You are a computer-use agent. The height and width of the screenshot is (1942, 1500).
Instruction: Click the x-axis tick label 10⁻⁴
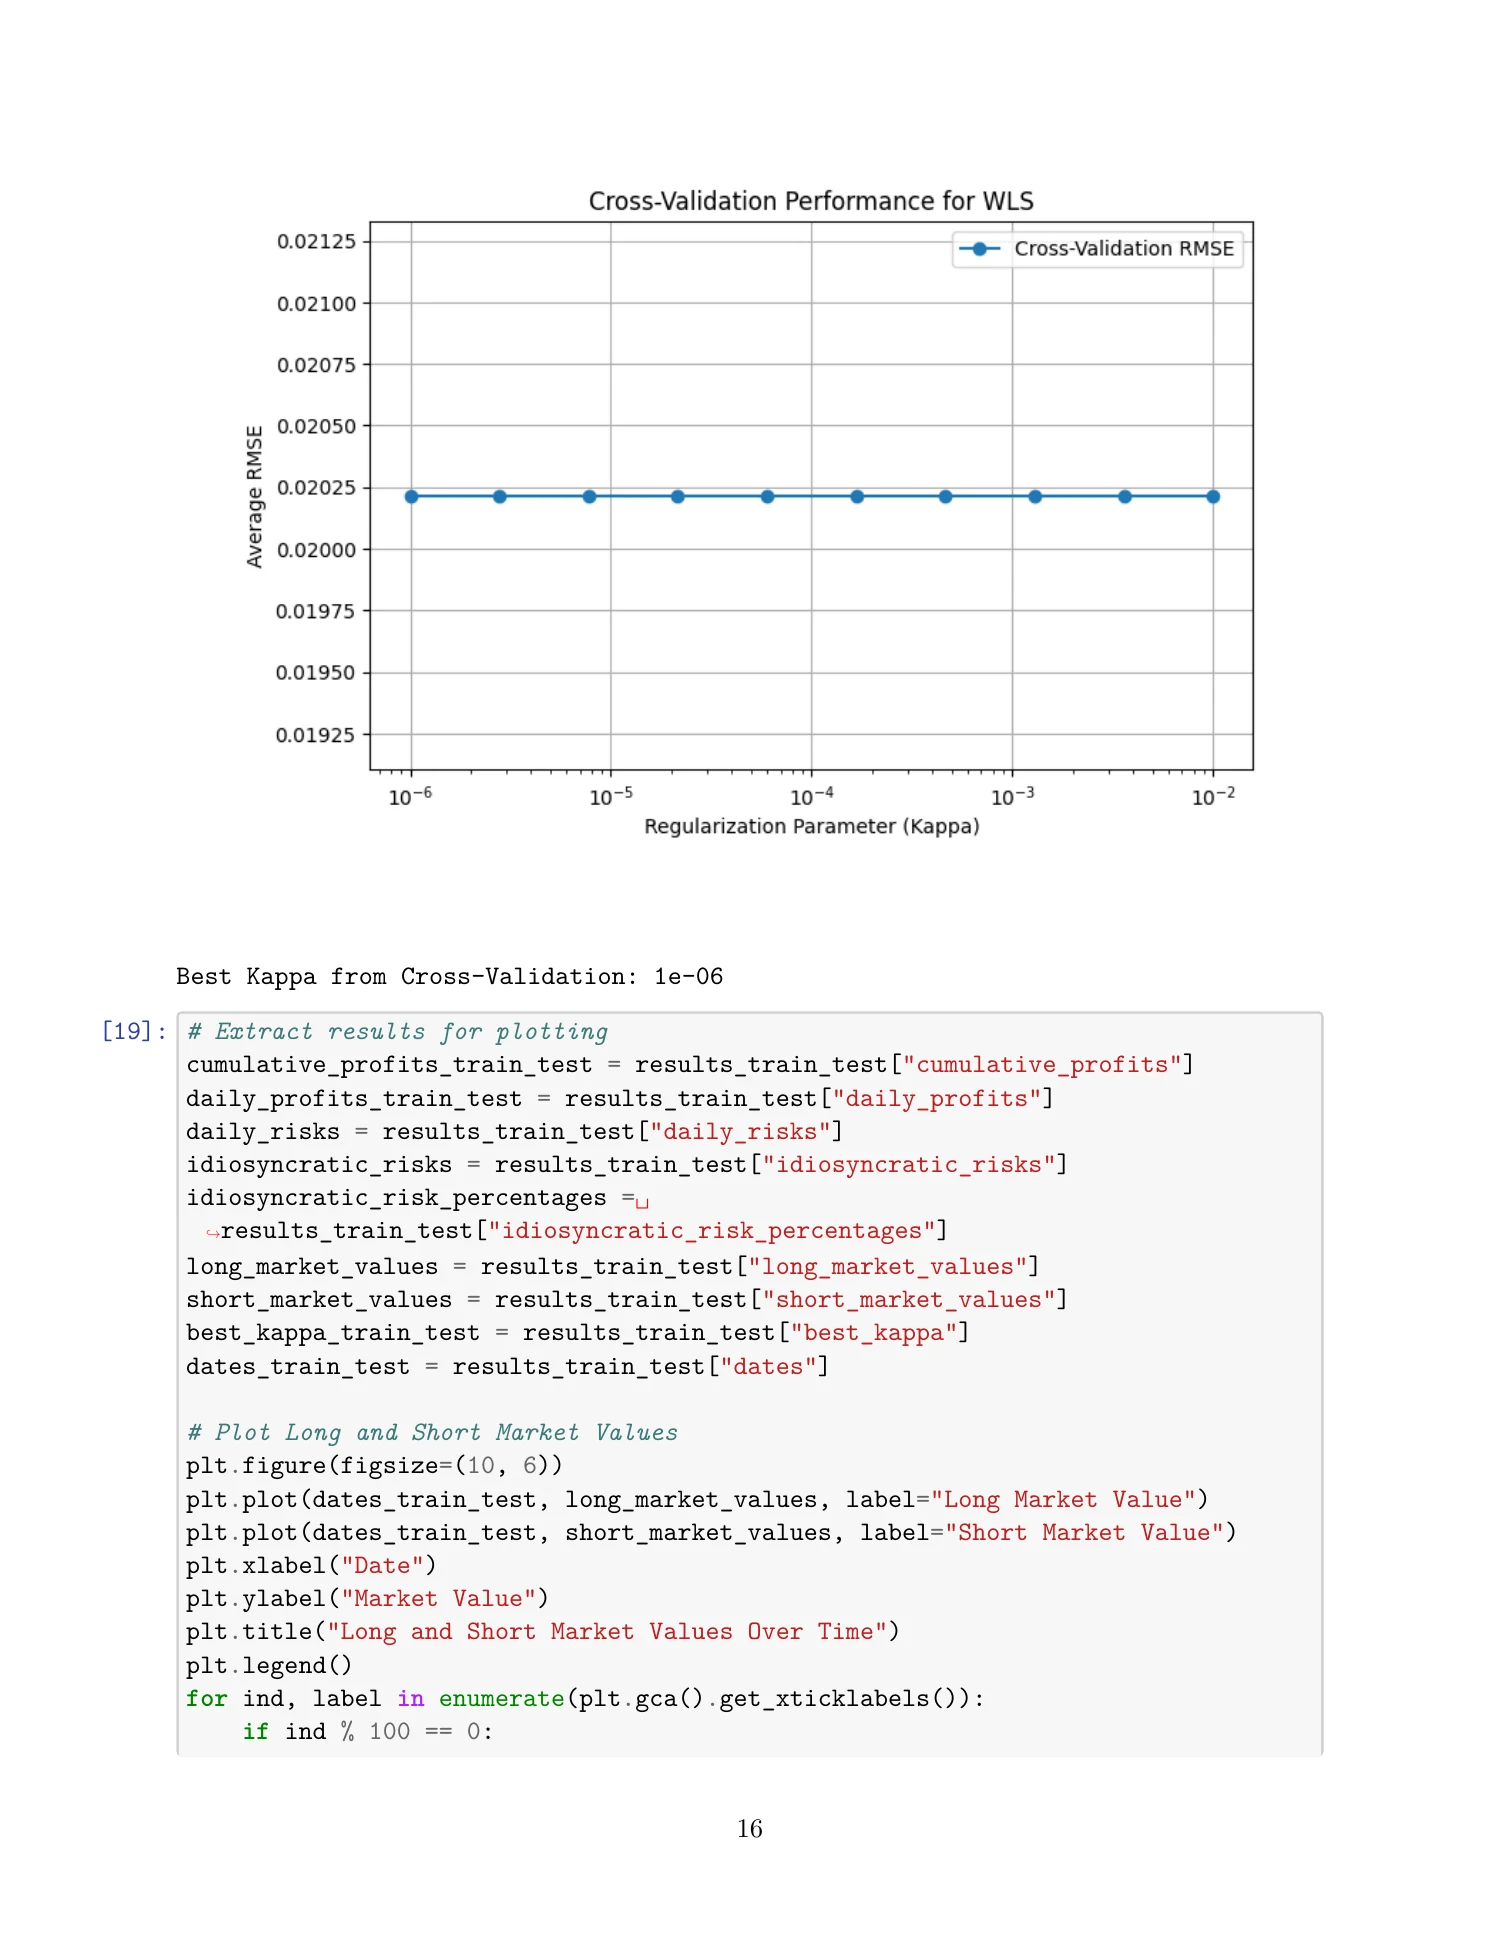click(x=811, y=796)
